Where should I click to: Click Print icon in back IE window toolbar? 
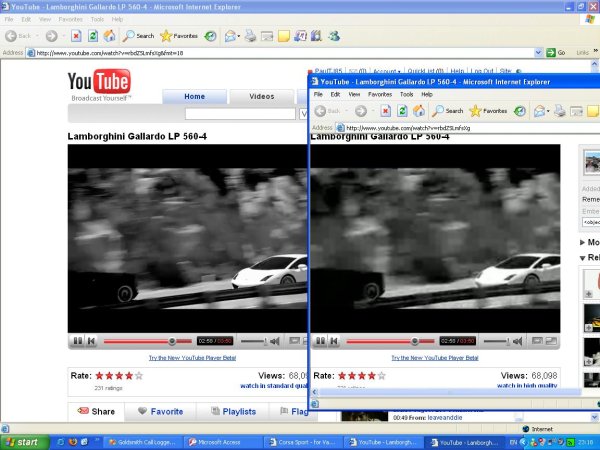[250, 36]
